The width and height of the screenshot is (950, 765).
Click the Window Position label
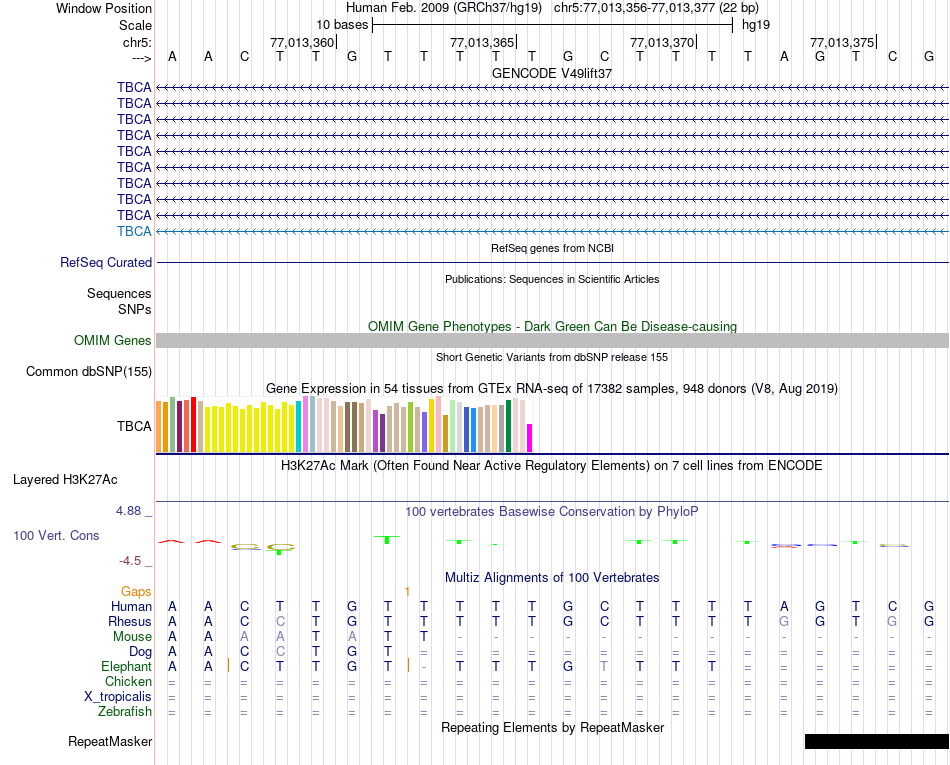pos(104,8)
